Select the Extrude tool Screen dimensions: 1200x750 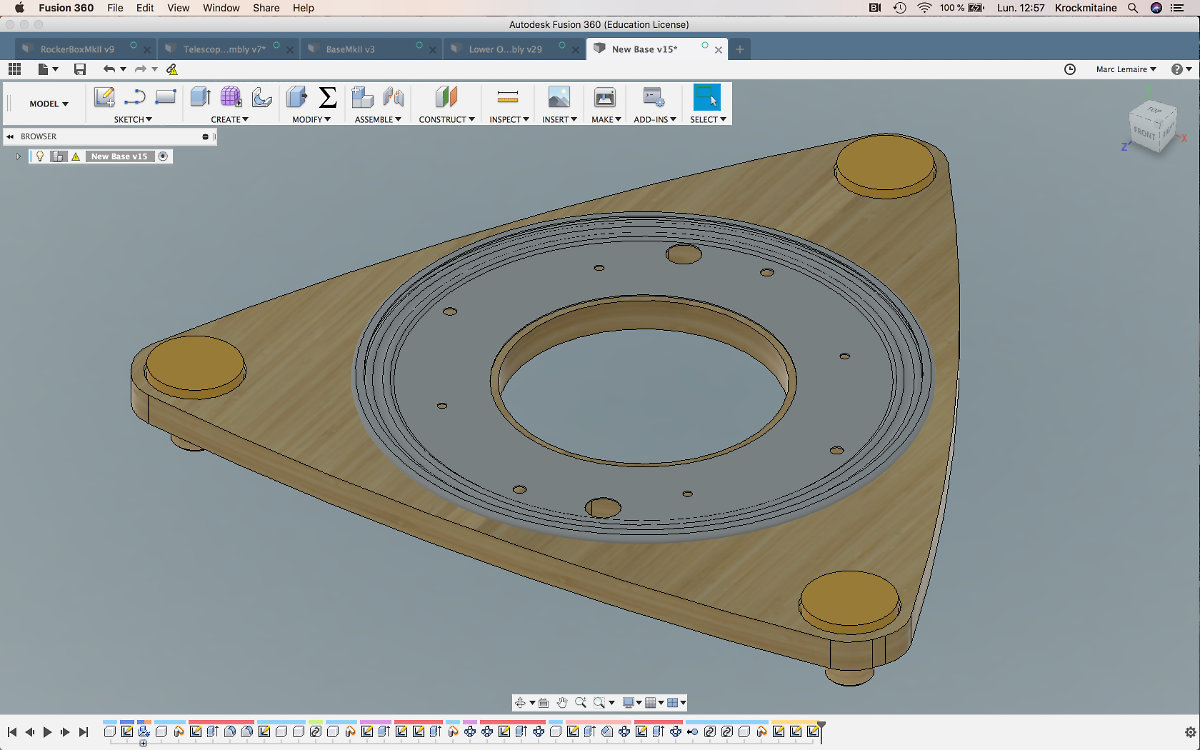point(200,97)
